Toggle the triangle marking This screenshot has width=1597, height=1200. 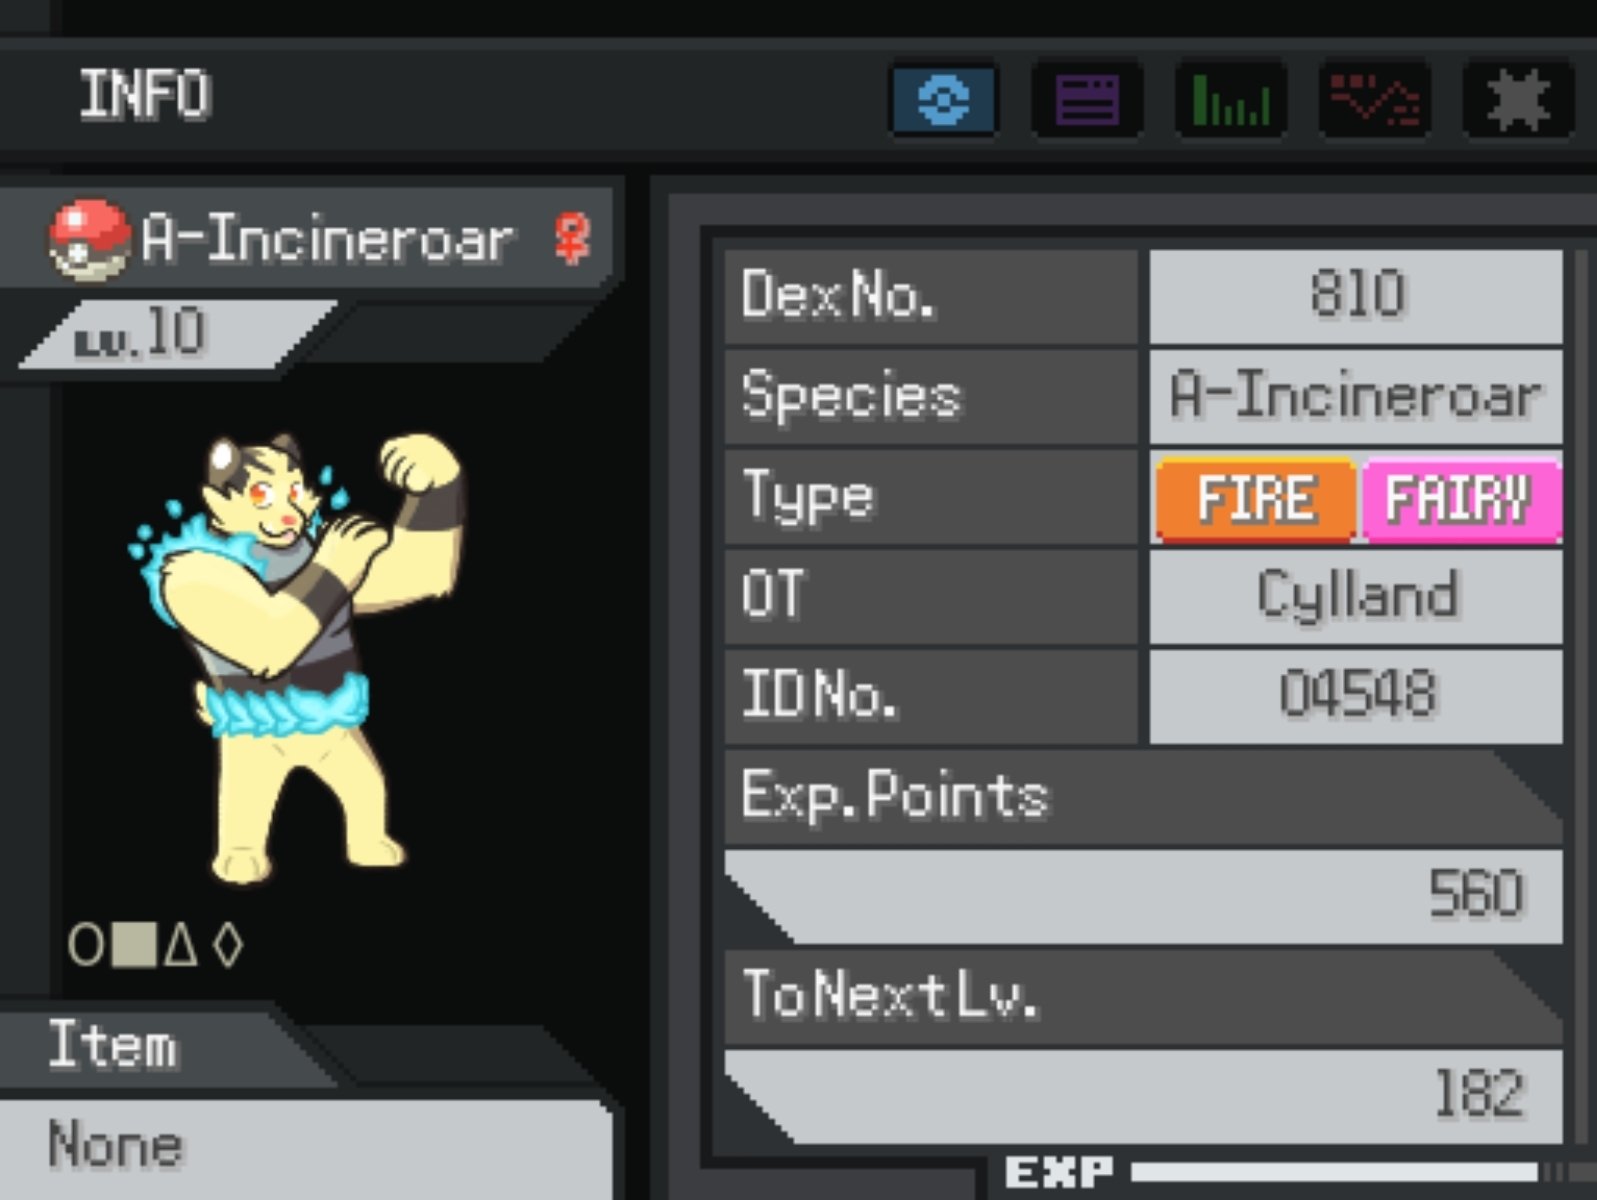181,944
